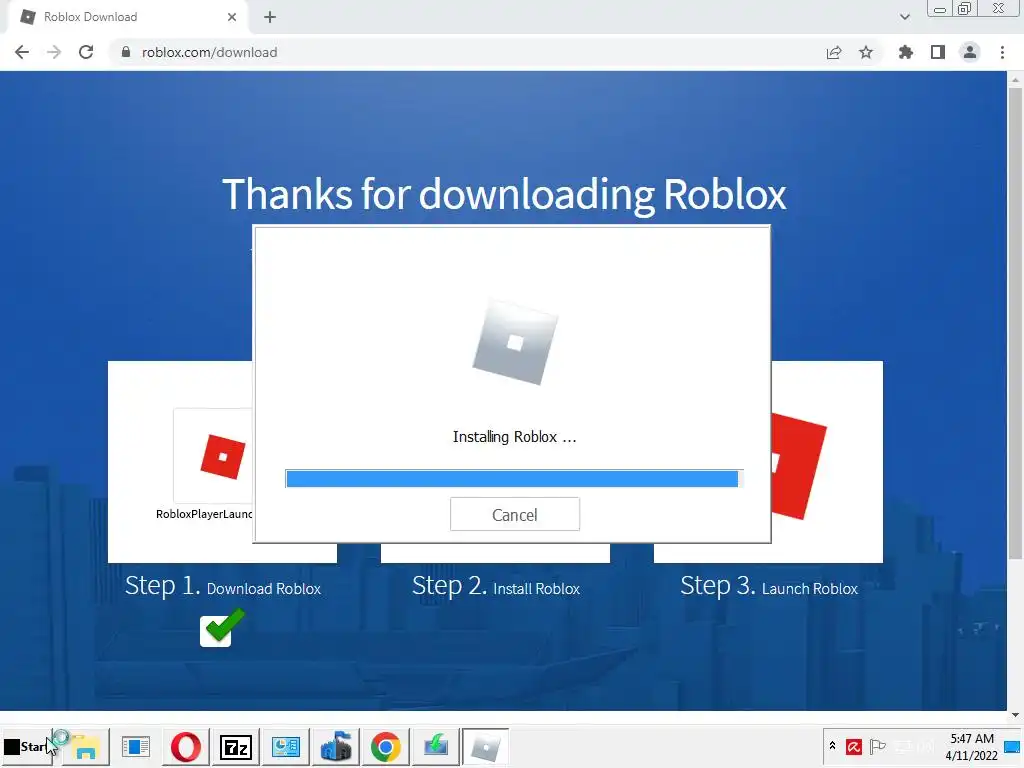Viewport: 1024px width, 768px height.
Task: Reload the Roblox download page
Action: click(x=86, y=52)
